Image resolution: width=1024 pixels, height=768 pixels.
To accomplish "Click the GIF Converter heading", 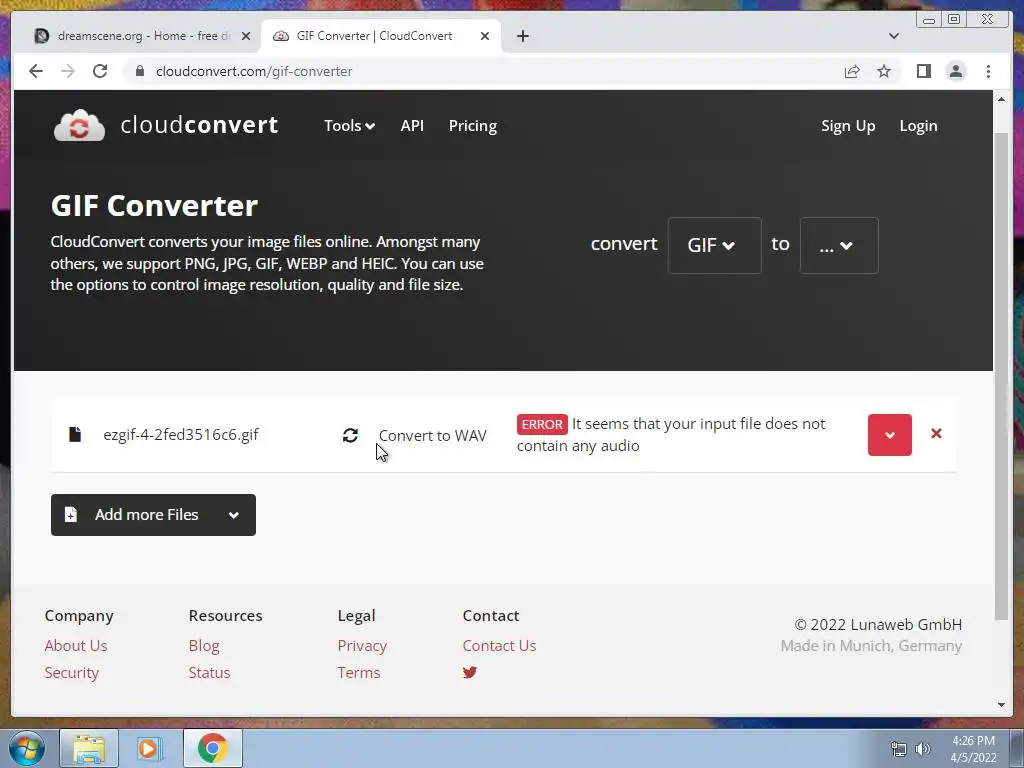I will coord(154,206).
